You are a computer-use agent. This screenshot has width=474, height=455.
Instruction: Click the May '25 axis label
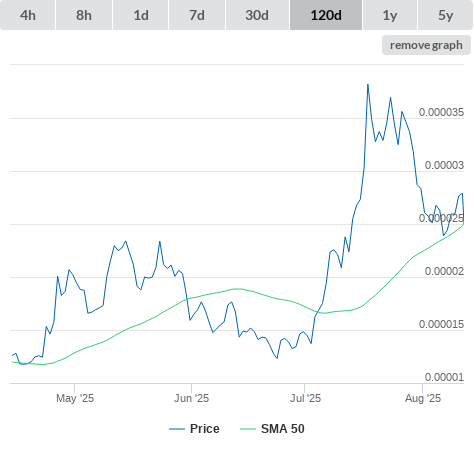(75, 398)
